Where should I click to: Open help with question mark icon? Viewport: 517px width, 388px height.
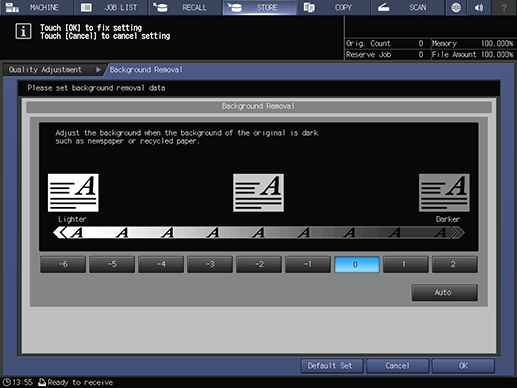[504, 7]
